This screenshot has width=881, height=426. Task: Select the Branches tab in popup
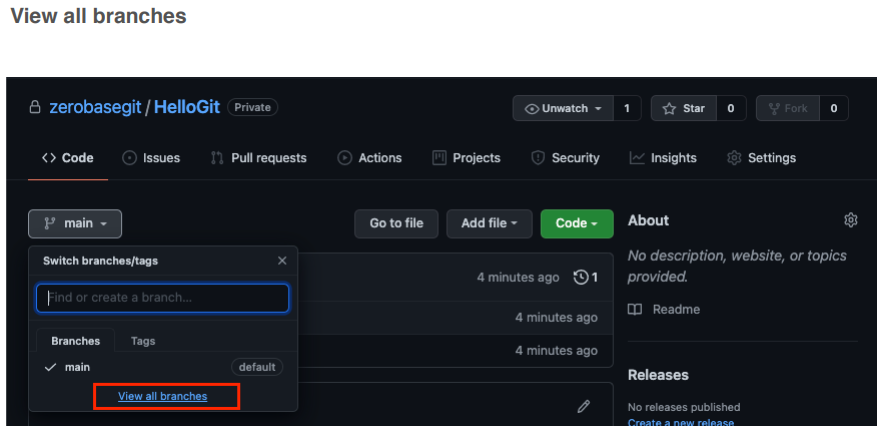click(x=75, y=341)
